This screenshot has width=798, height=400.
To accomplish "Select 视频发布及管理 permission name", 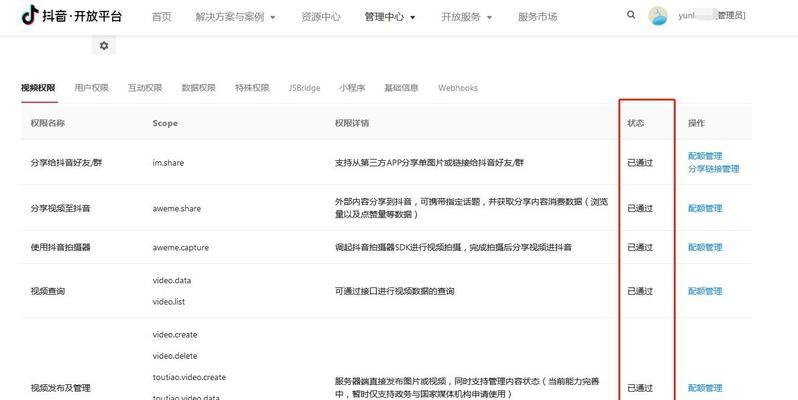I will (61, 388).
